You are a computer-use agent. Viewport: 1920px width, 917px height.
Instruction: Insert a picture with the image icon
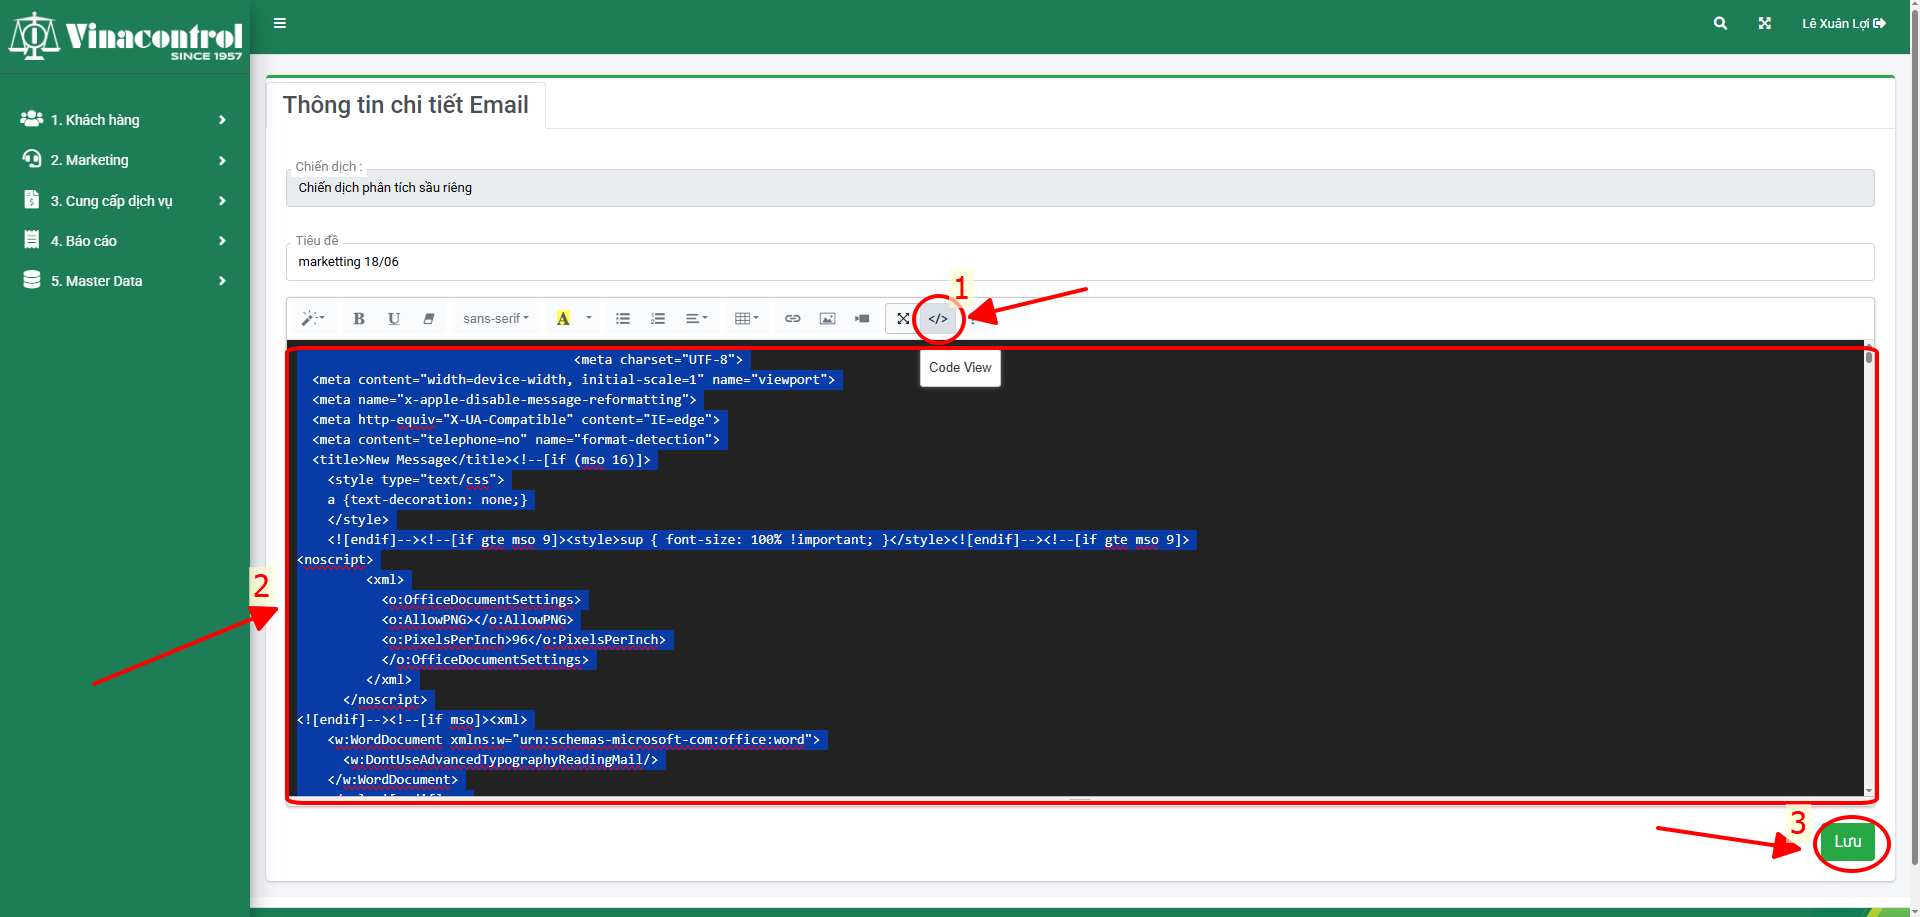pyautogui.click(x=828, y=319)
